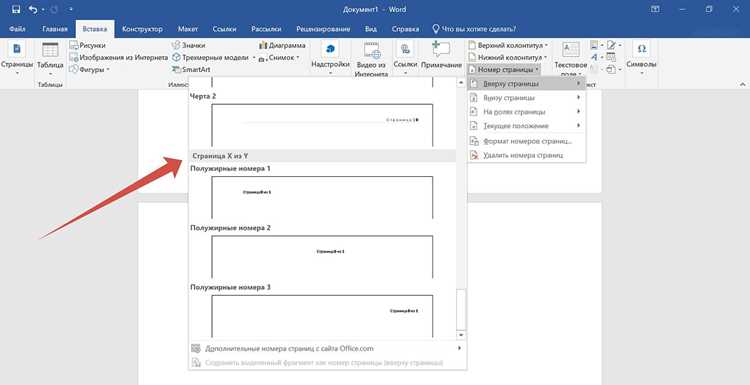This screenshot has height=385, width=750.
Task: Click the Рисунки pictures button
Action: pyautogui.click(x=88, y=45)
